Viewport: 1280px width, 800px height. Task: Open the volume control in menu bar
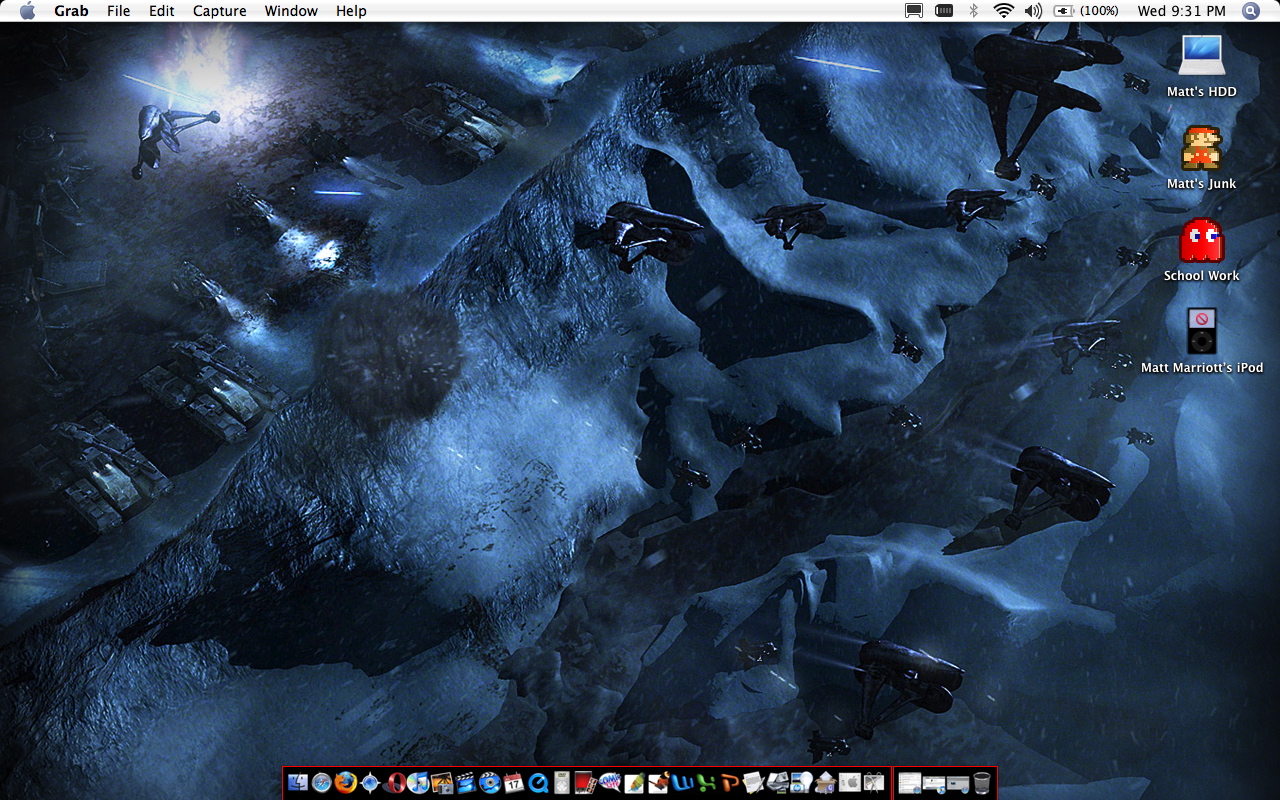coord(1033,11)
